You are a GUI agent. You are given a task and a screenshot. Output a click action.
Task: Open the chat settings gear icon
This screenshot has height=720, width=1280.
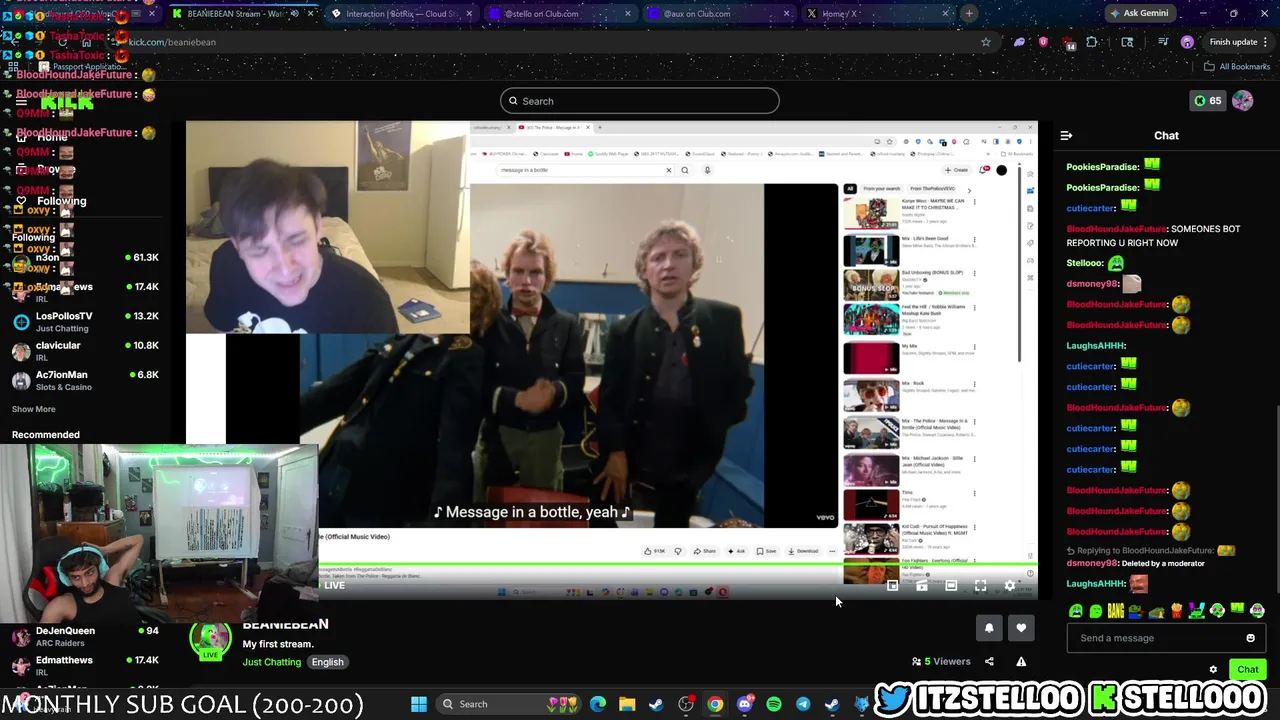[x=1213, y=670]
